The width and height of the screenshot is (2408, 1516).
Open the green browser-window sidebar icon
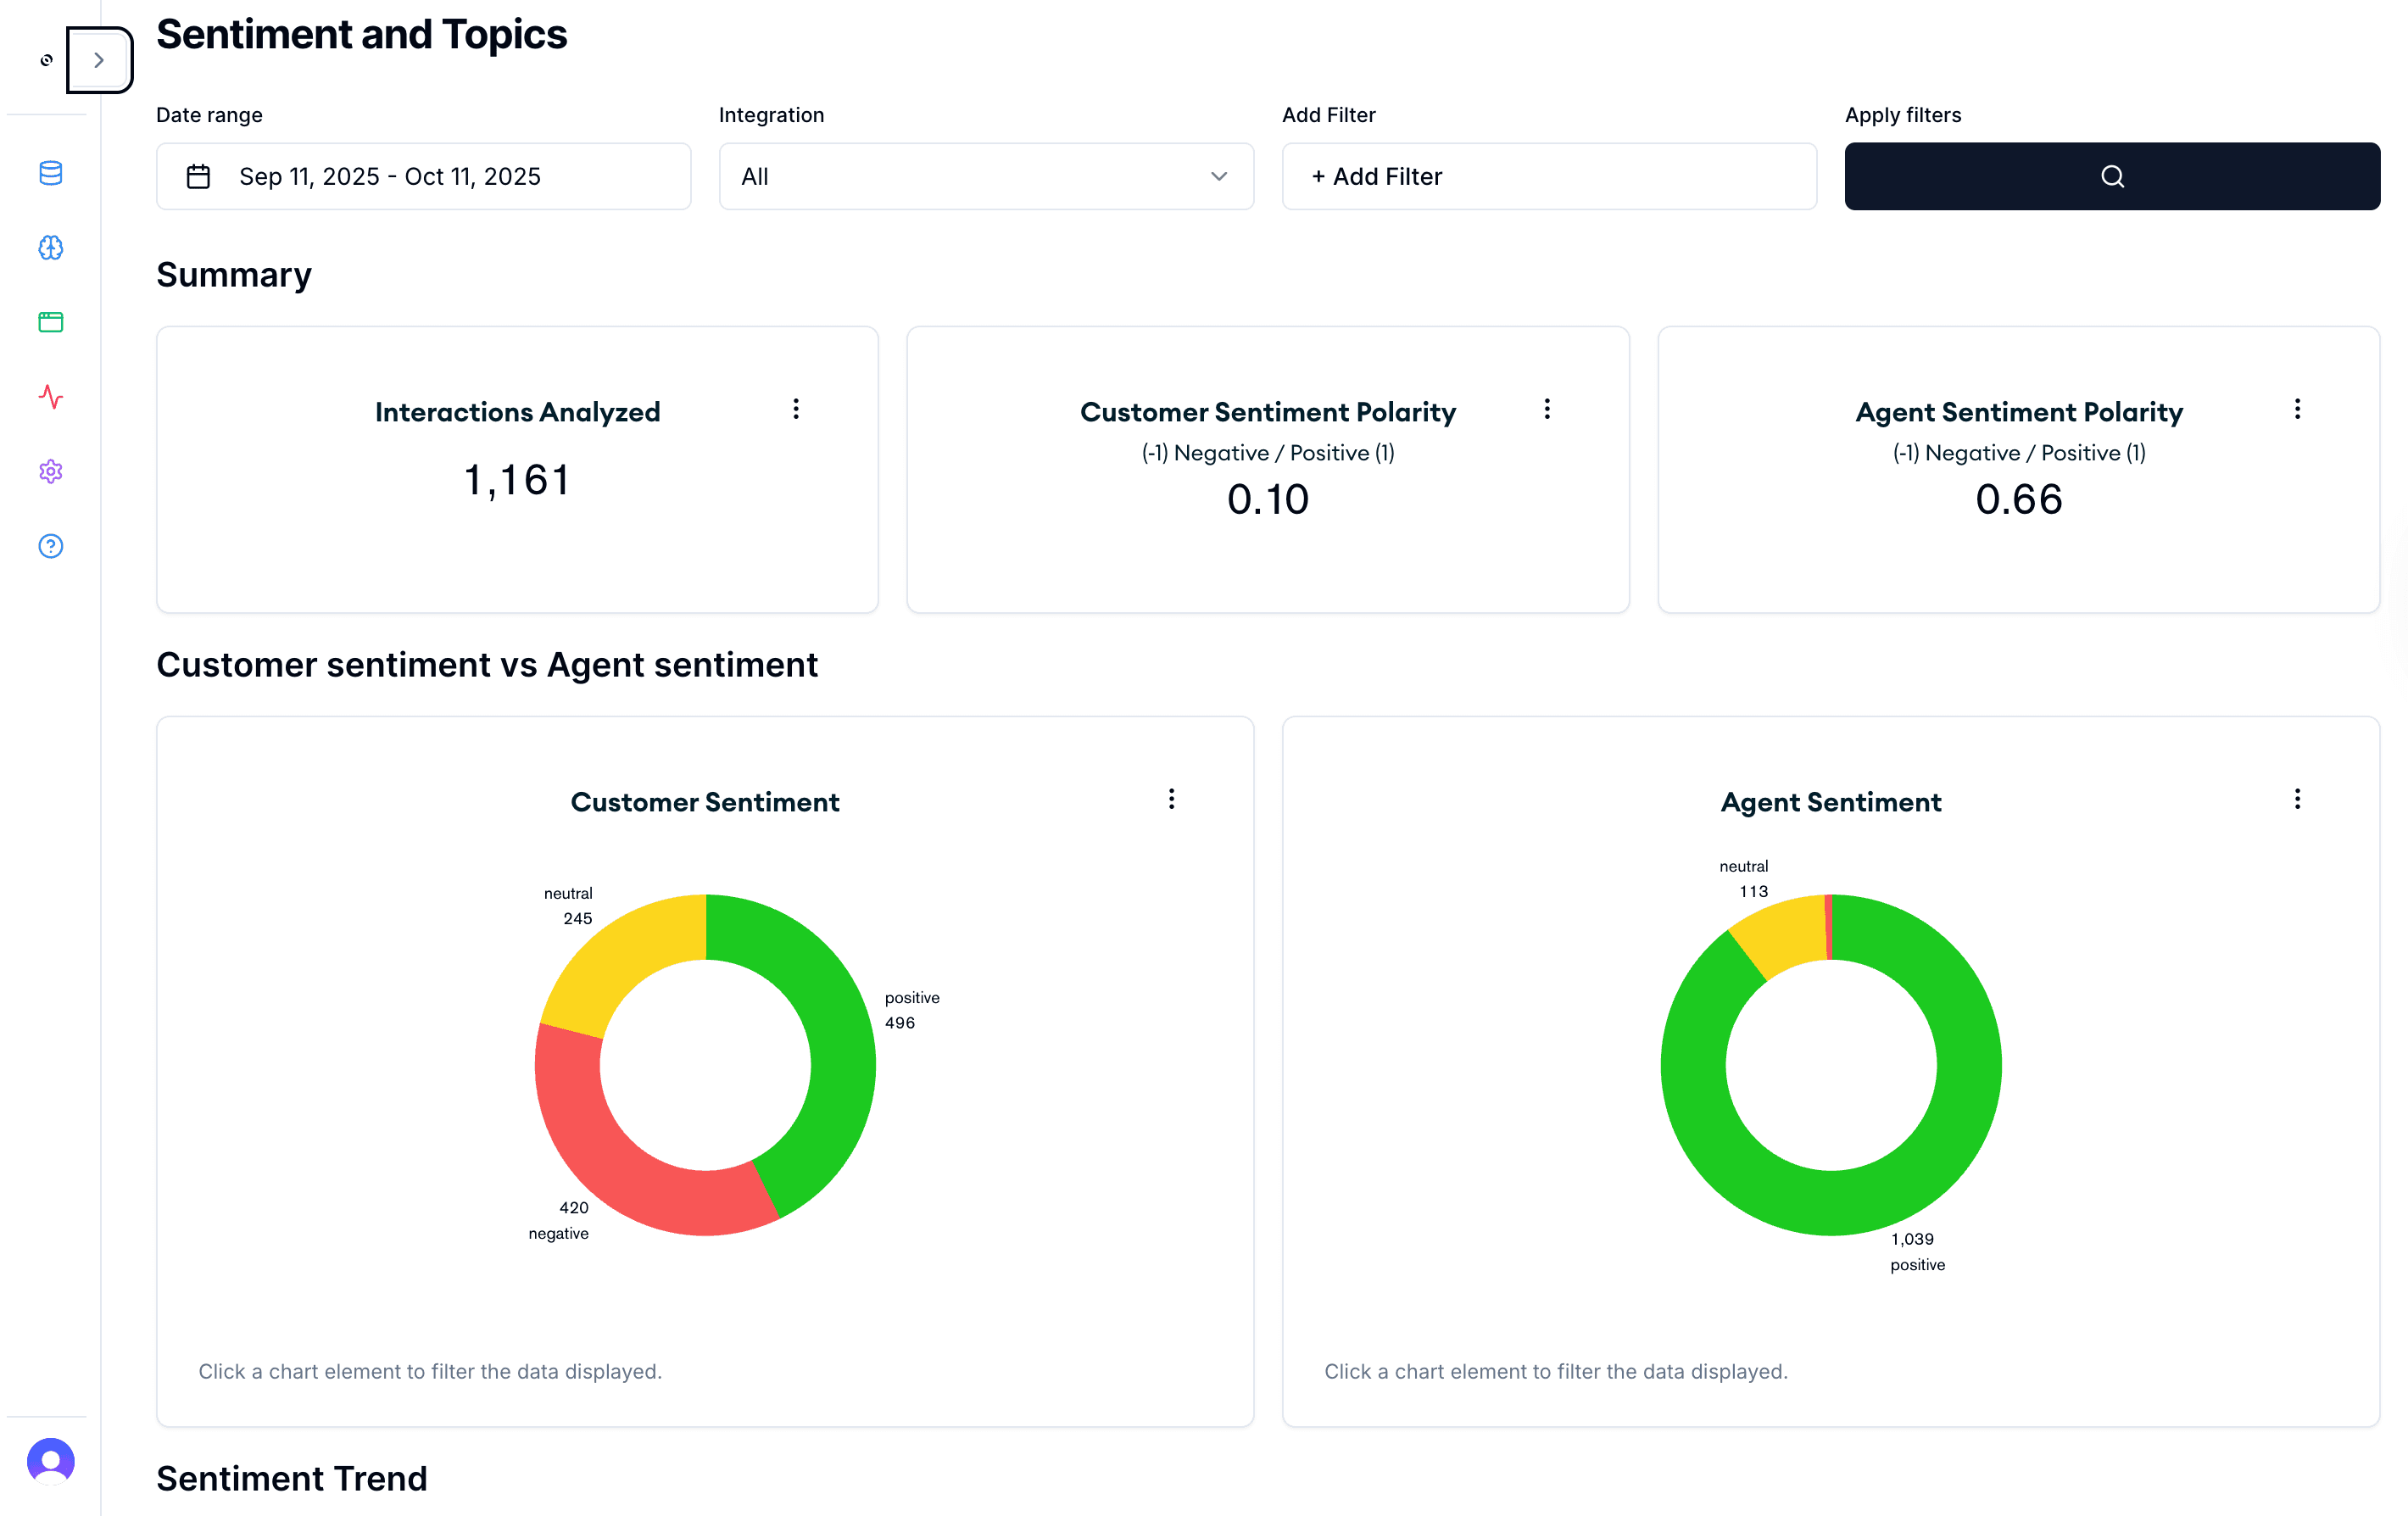50,322
